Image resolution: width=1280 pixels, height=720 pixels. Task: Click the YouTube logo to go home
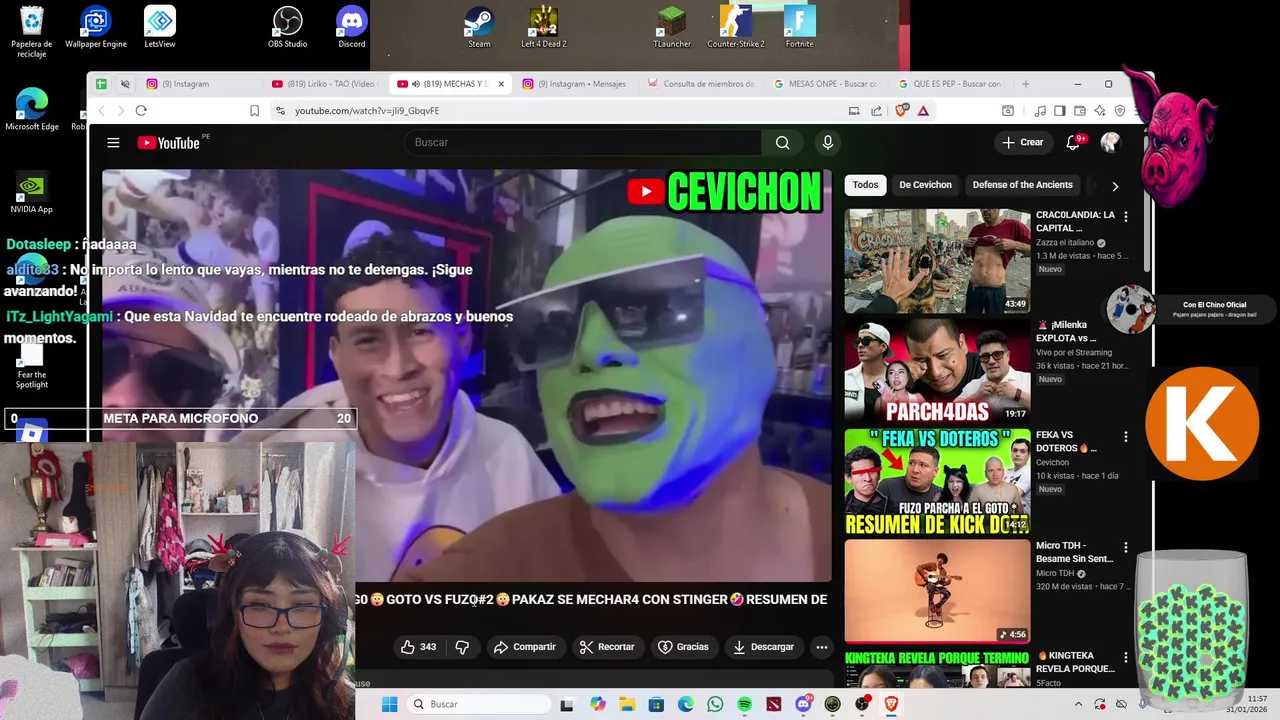[169, 143]
